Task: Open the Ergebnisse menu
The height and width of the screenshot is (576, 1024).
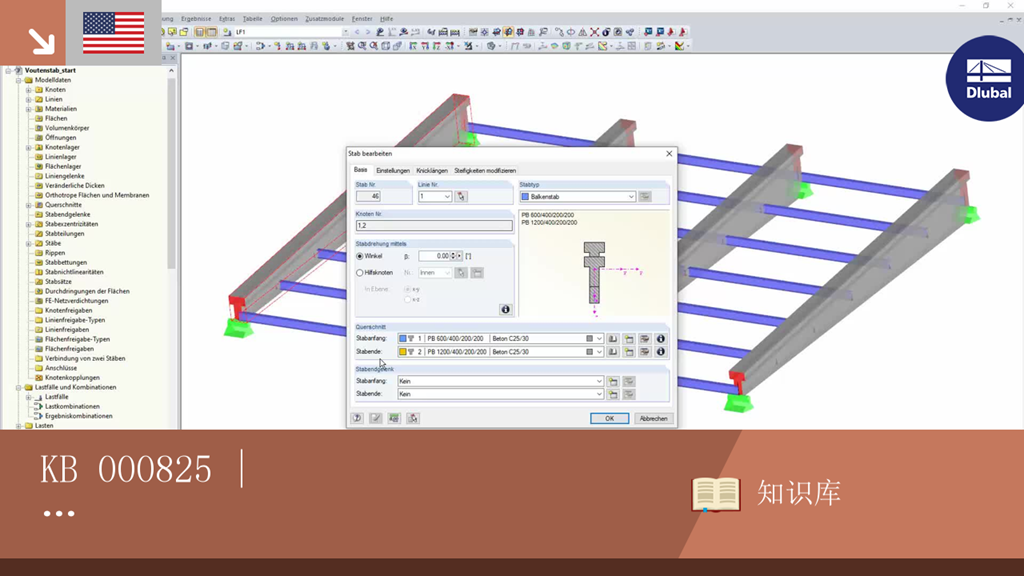Action: pos(196,19)
